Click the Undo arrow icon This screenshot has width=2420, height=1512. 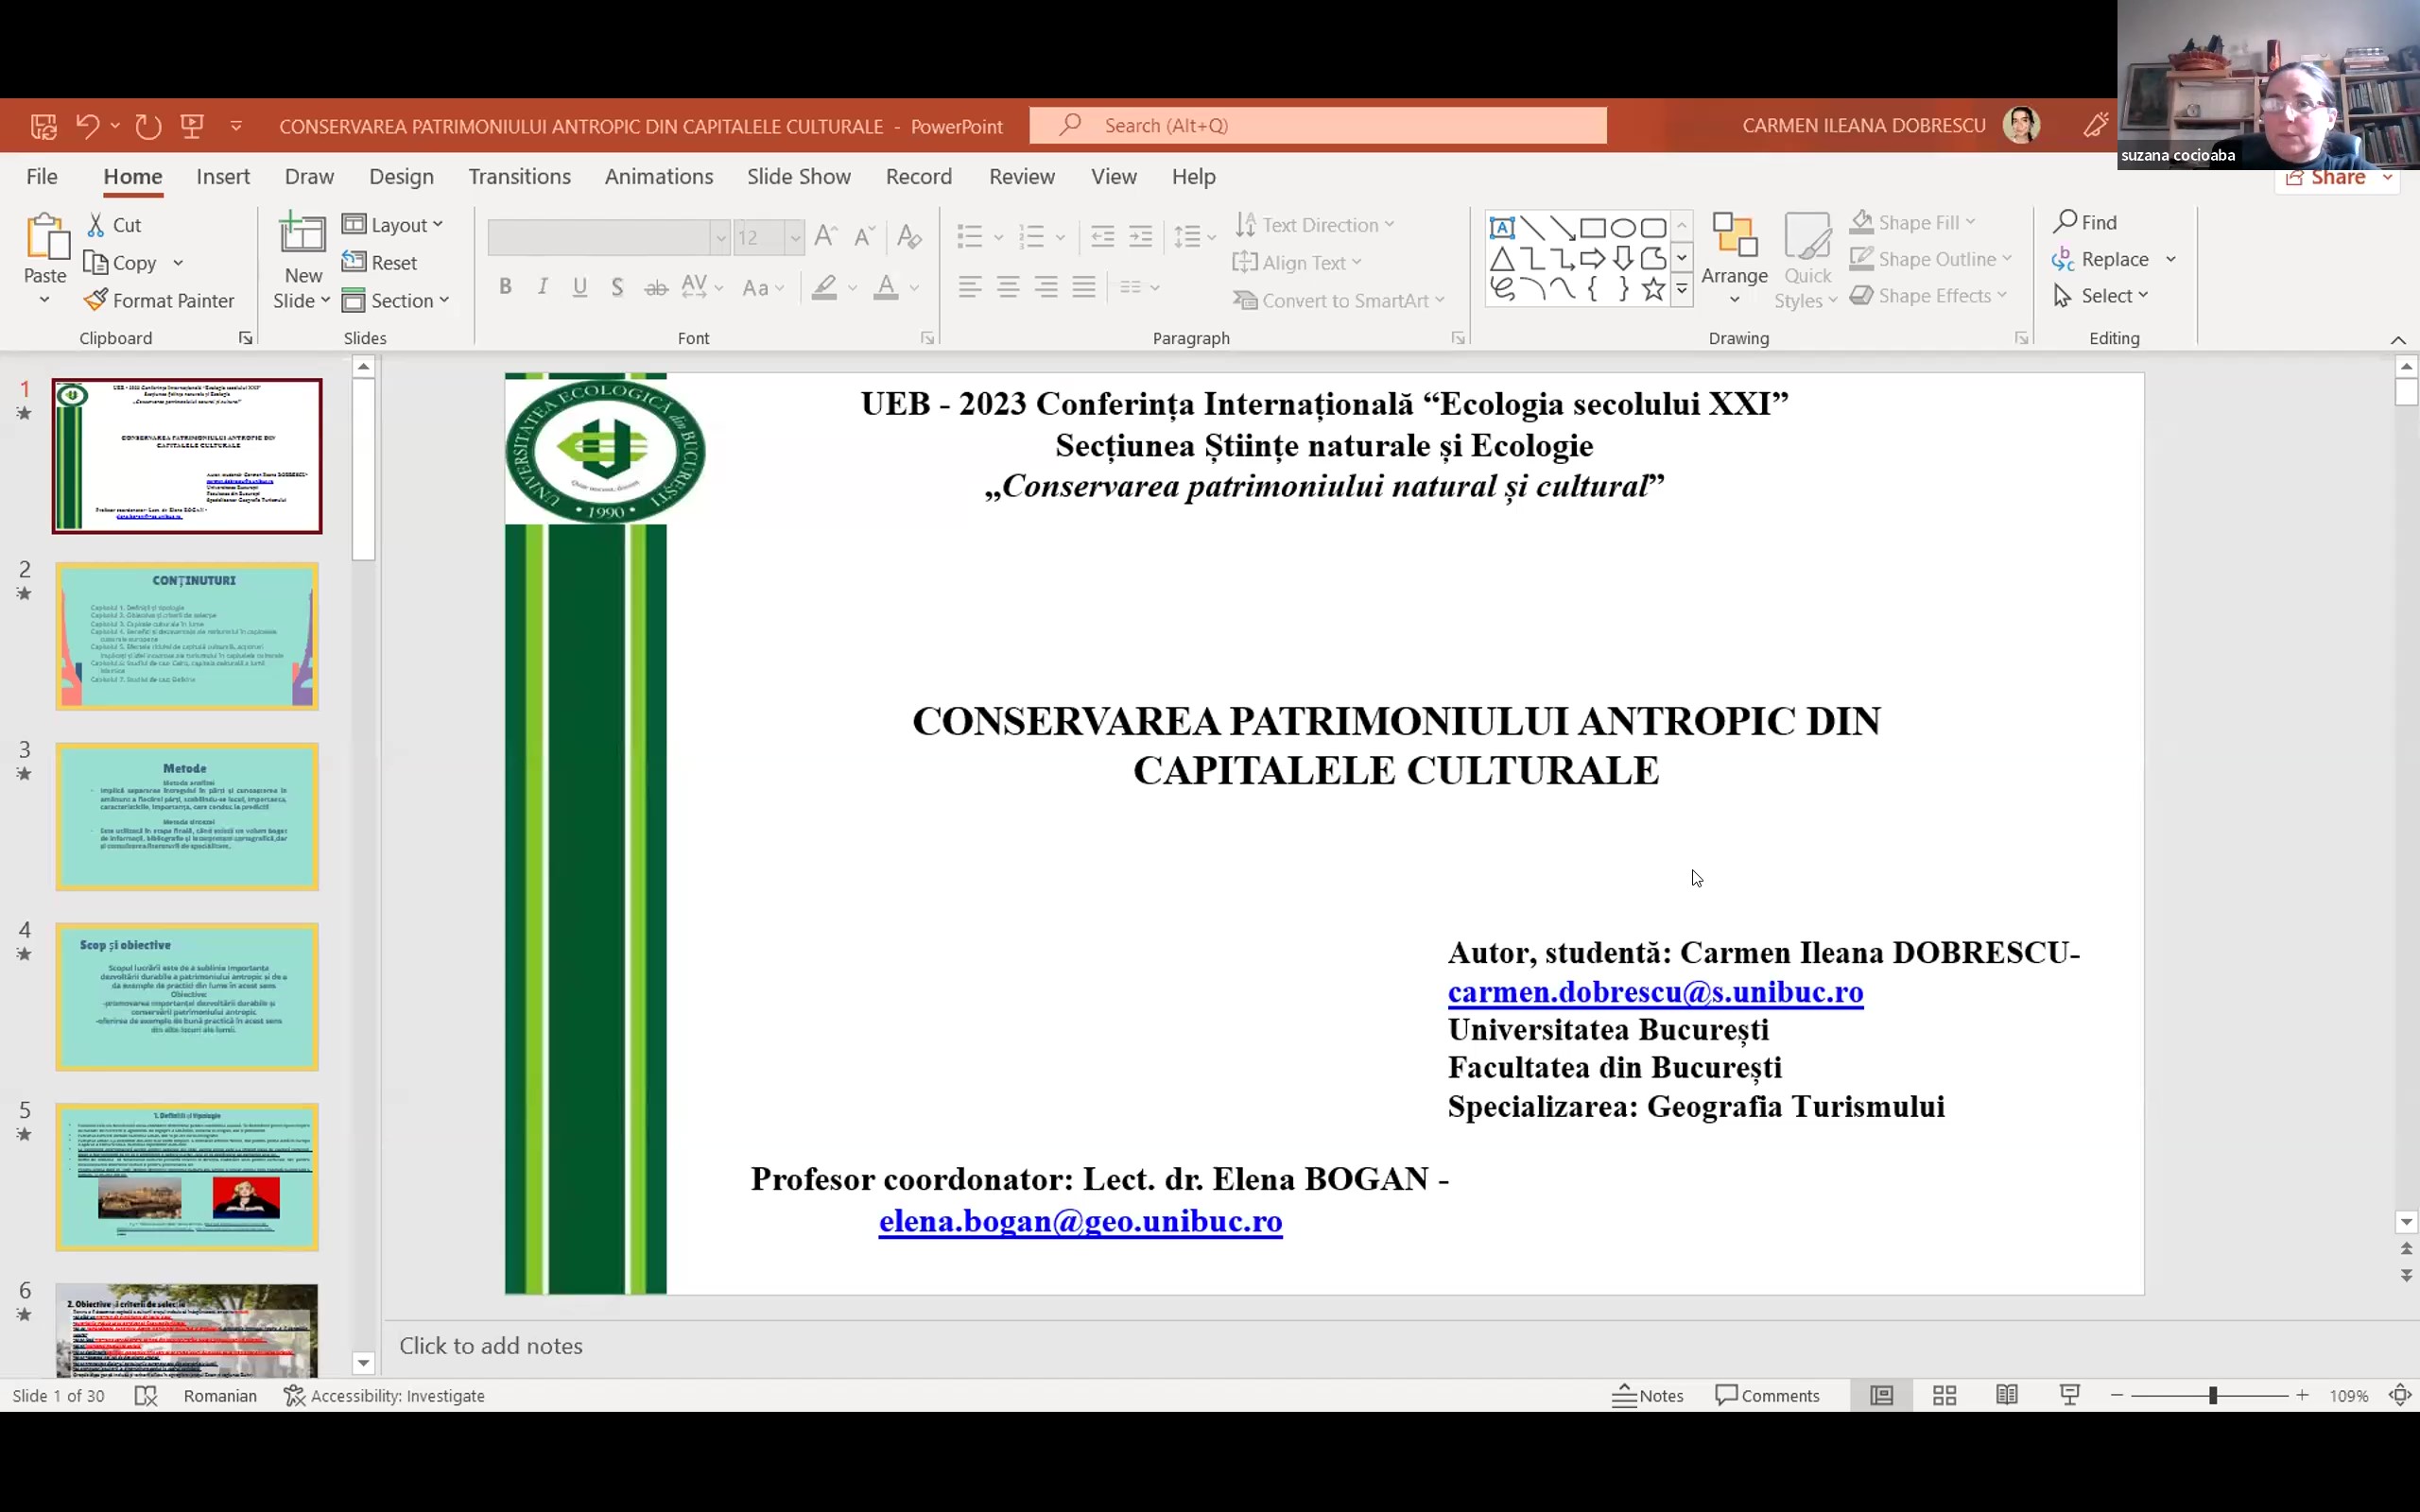tap(87, 126)
